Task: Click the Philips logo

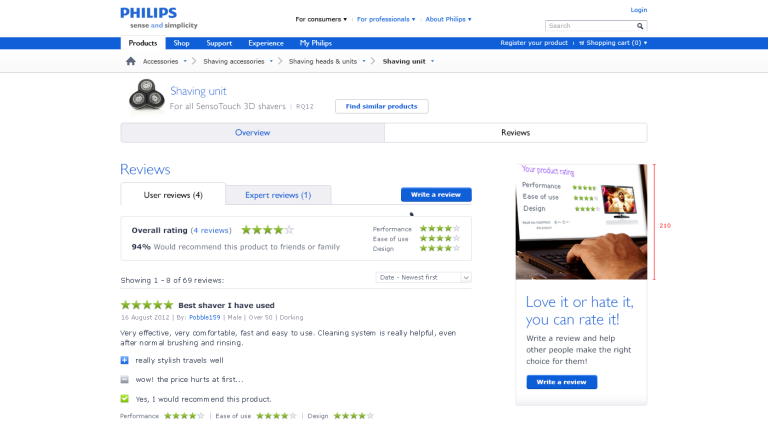Action: [148, 13]
